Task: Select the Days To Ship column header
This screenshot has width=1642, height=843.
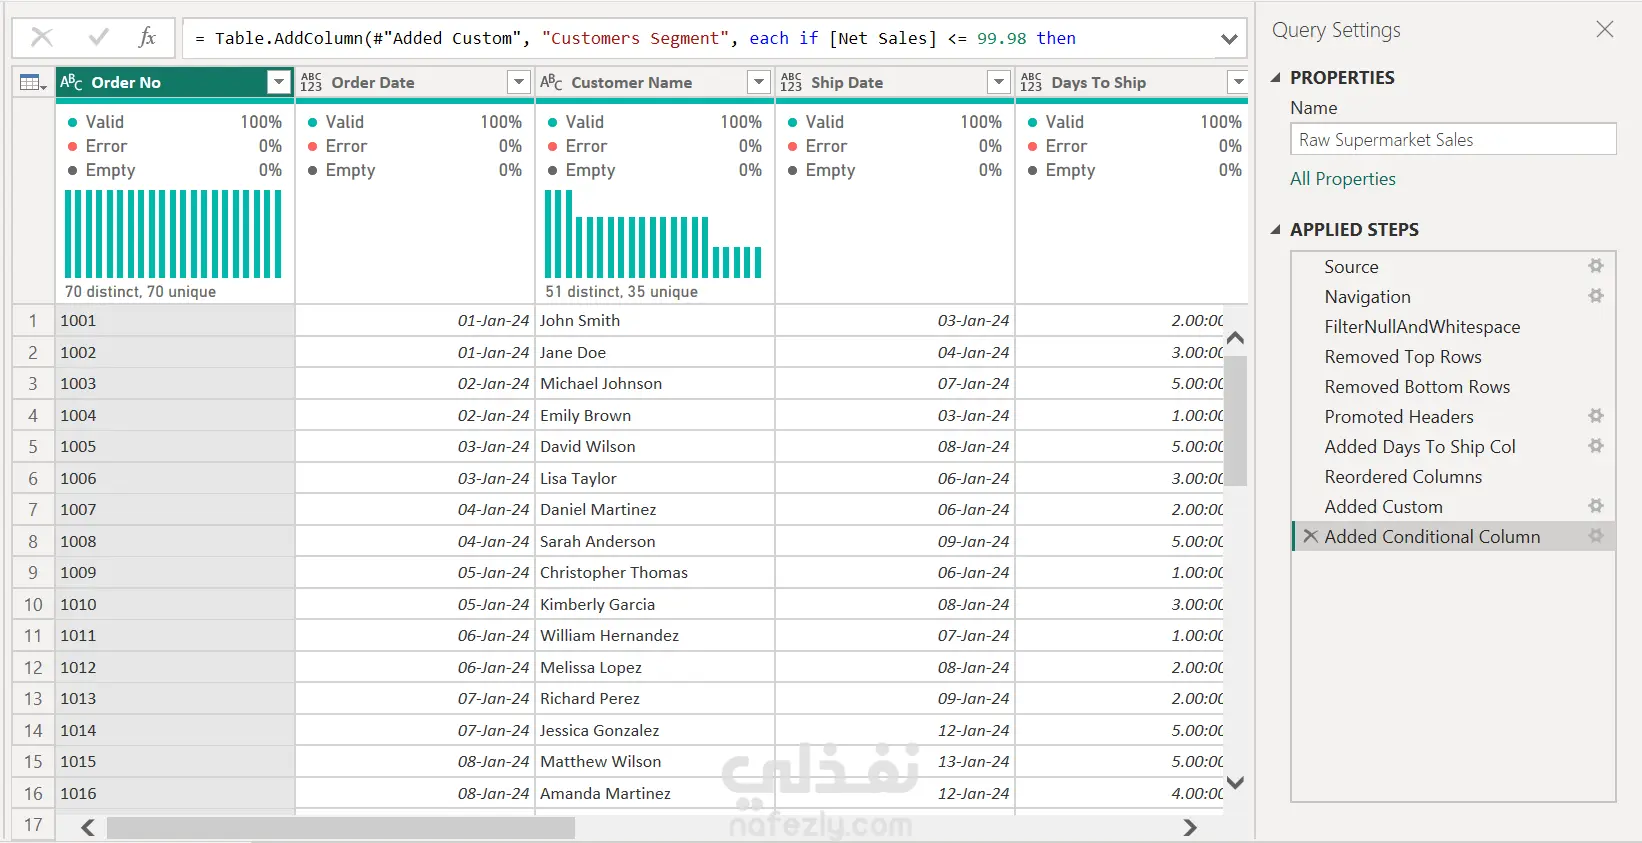Action: pyautogui.click(x=1132, y=82)
